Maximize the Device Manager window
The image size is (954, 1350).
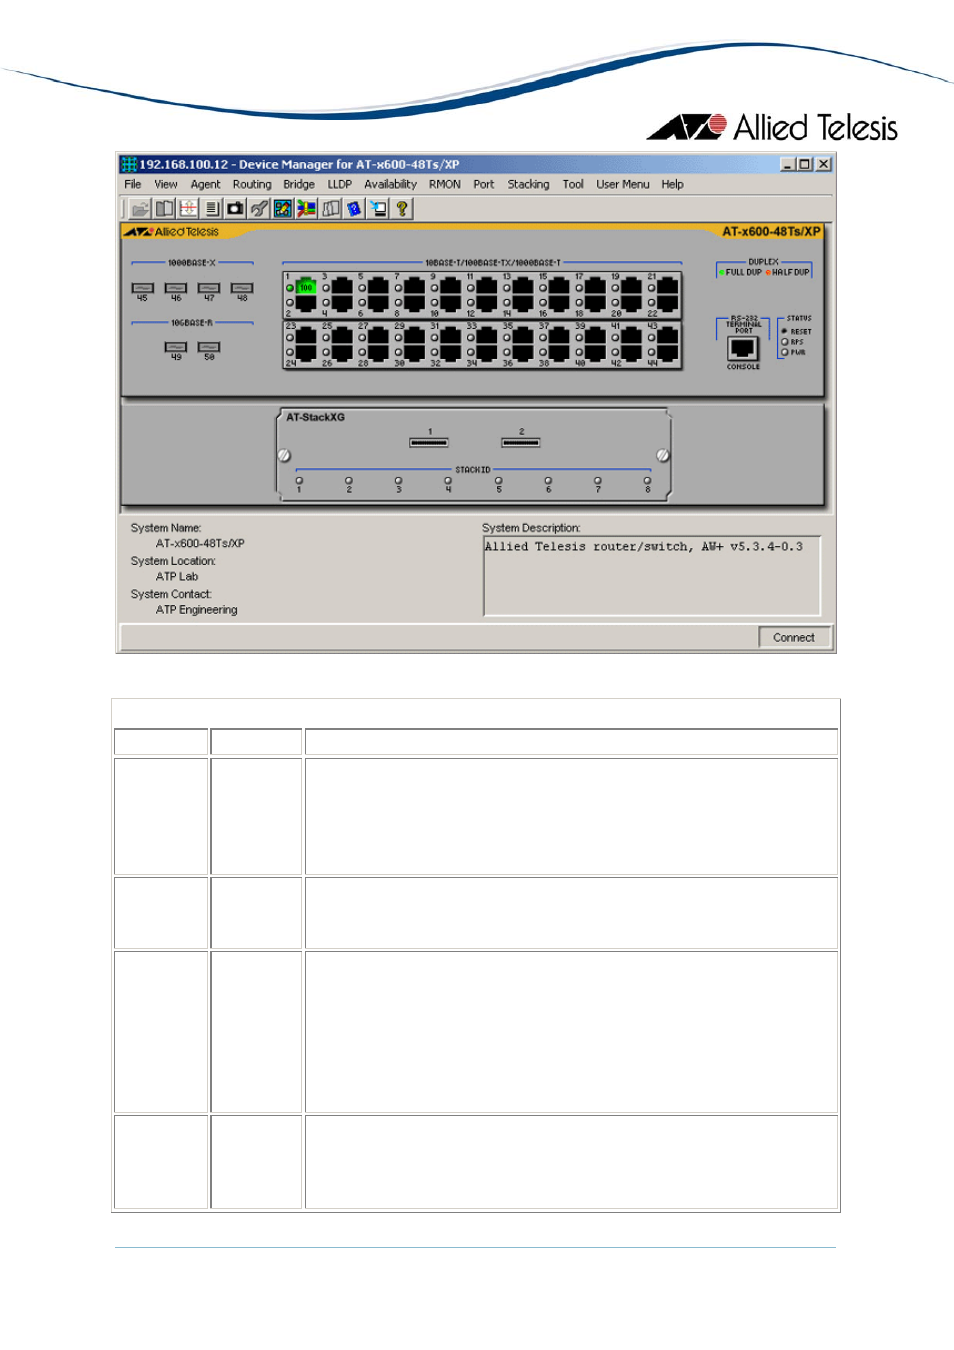coord(805,164)
